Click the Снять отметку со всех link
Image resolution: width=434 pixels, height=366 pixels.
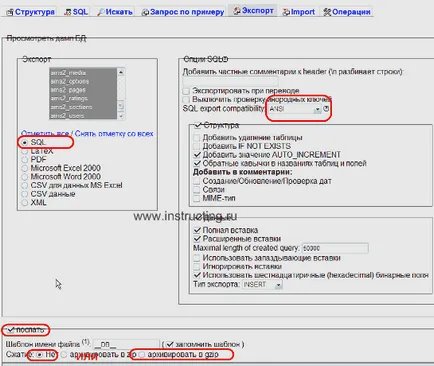[114, 134]
